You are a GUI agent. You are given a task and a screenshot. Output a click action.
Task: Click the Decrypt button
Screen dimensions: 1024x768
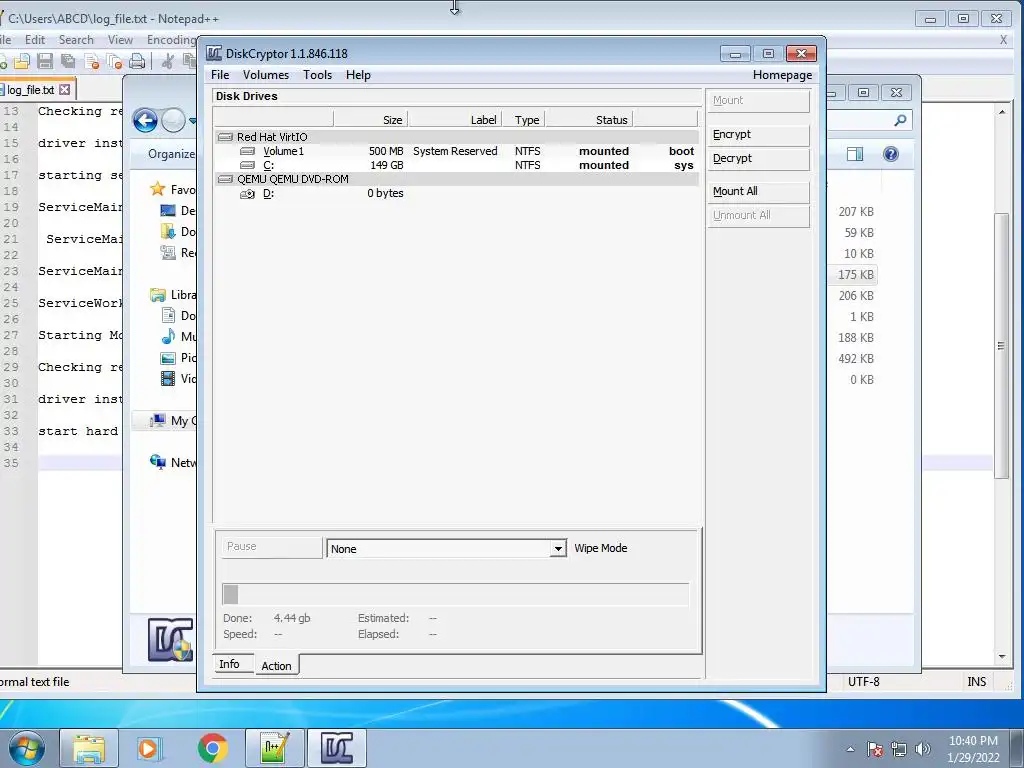coord(758,159)
